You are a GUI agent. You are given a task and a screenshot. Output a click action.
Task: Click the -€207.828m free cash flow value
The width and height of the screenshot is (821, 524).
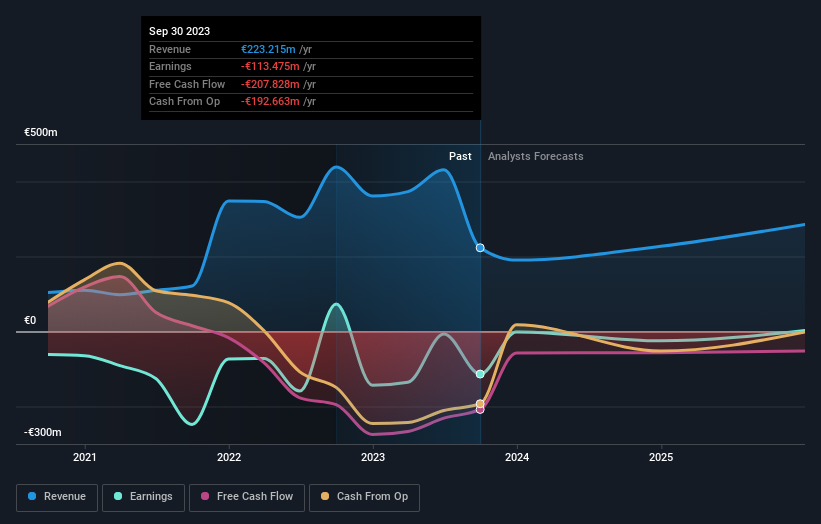click(270, 84)
